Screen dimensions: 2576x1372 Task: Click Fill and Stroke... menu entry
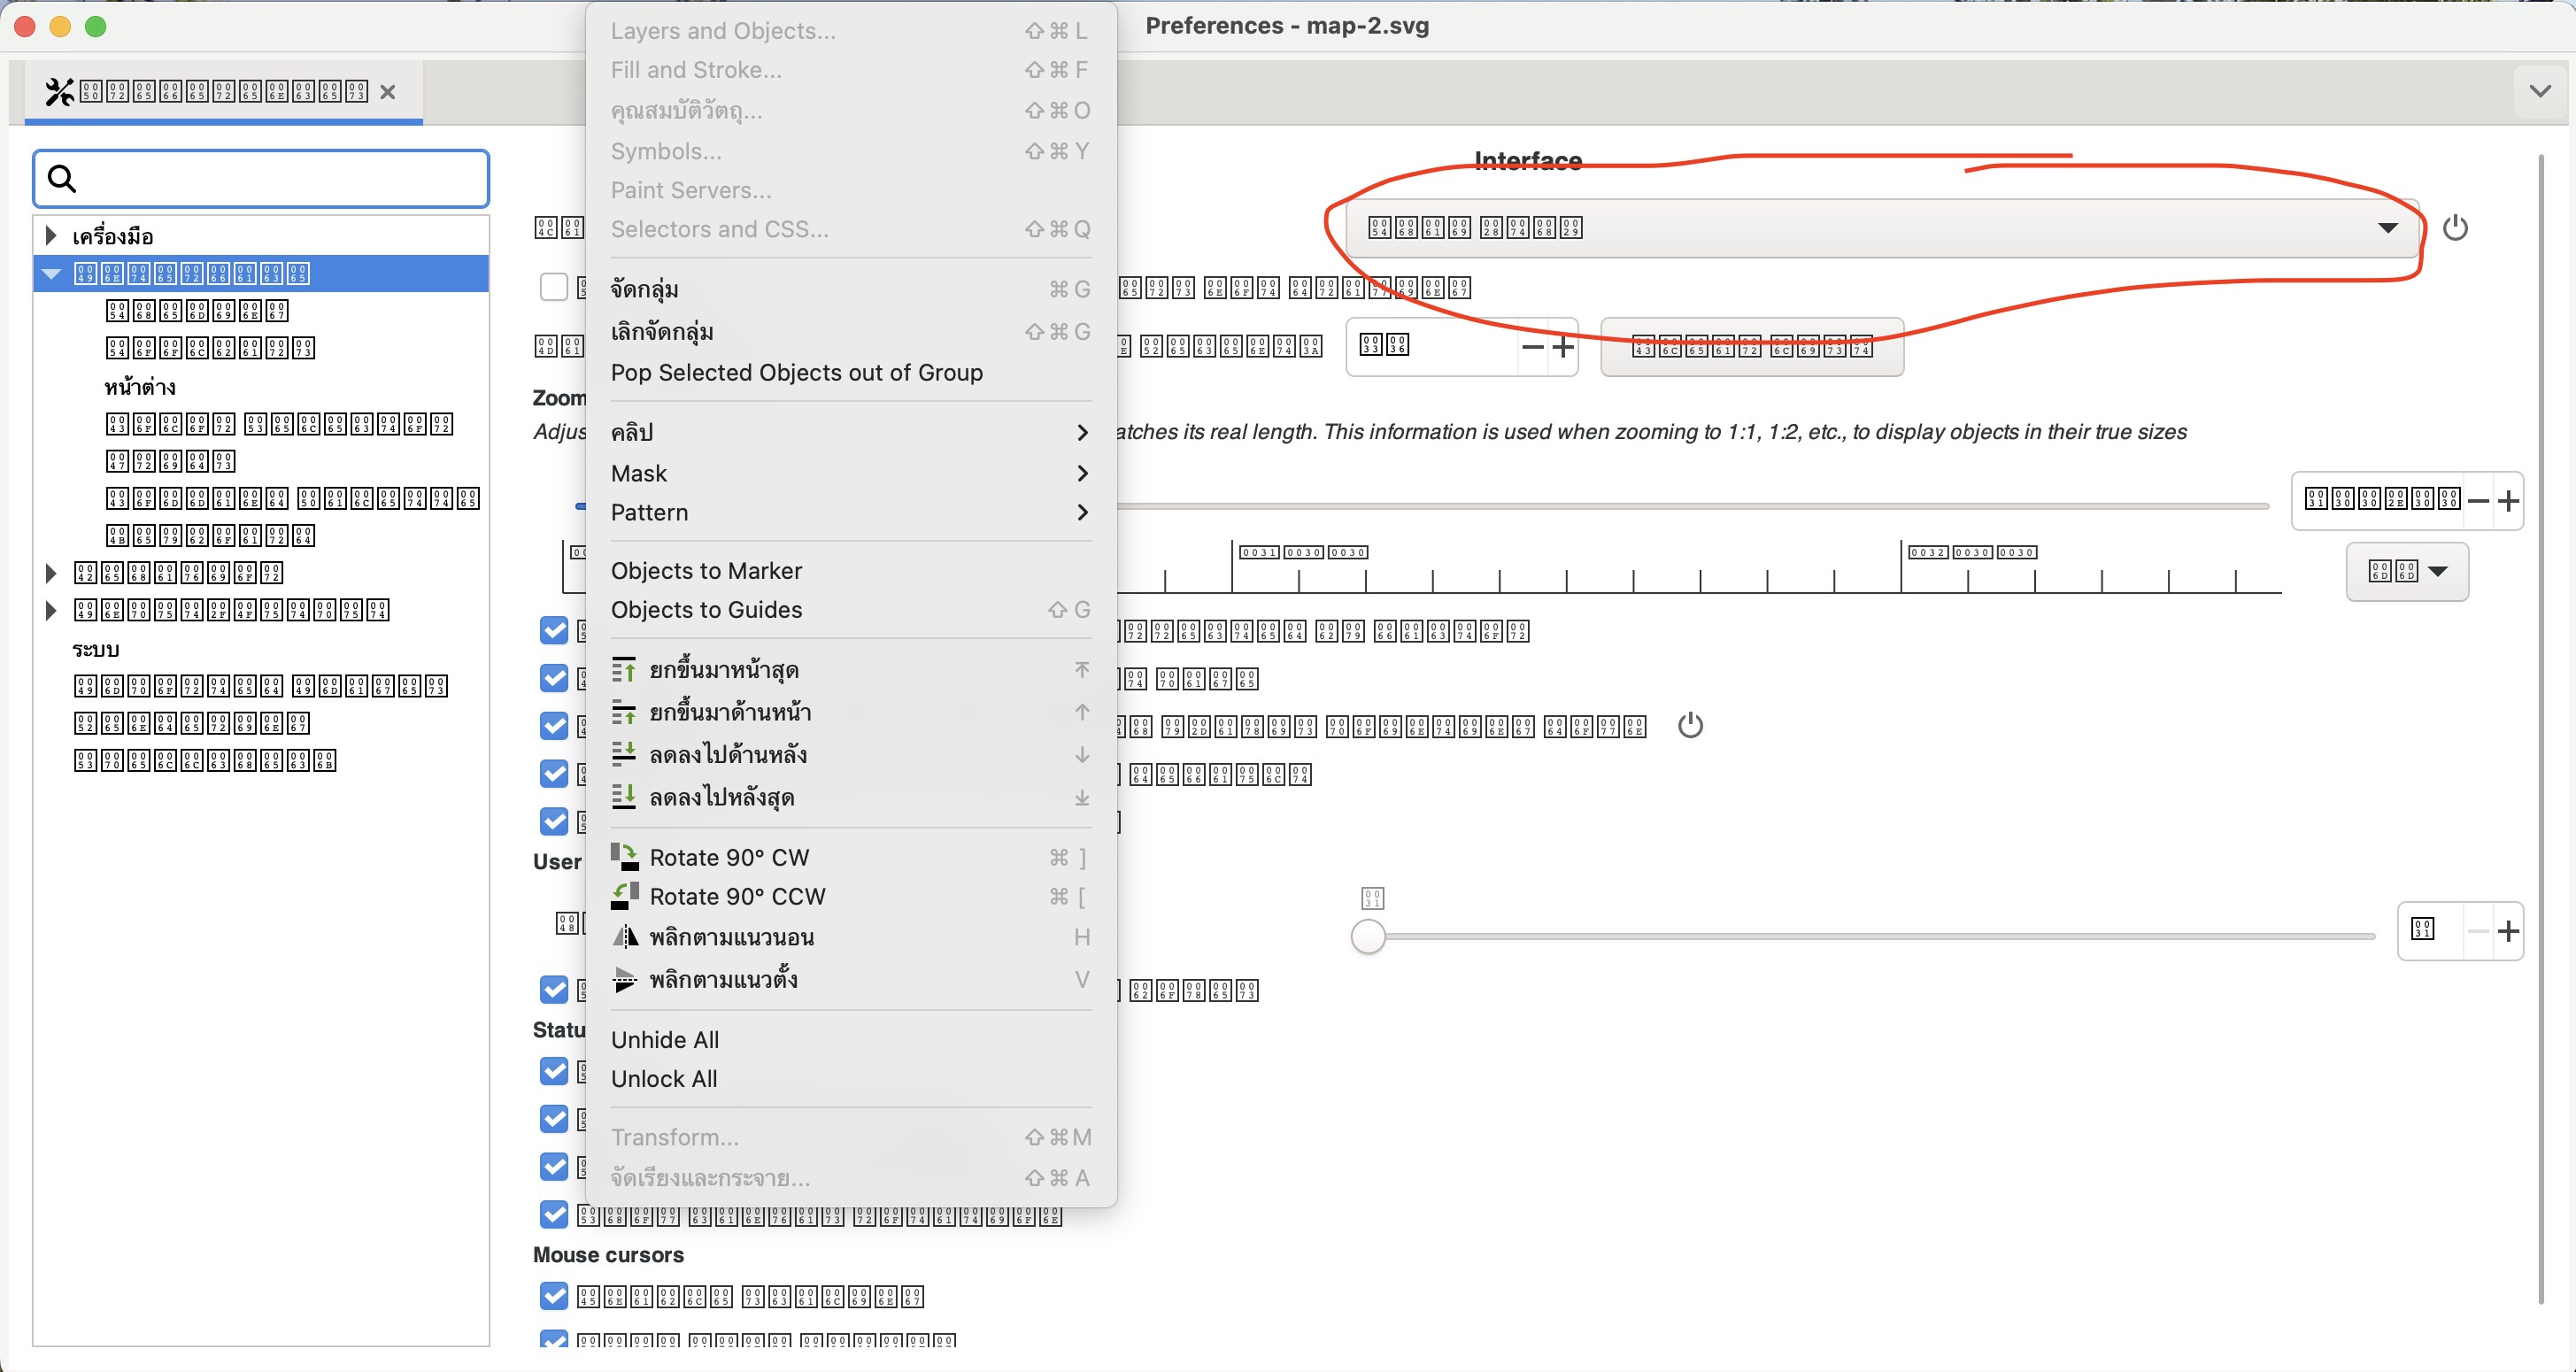pyautogui.click(x=850, y=70)
